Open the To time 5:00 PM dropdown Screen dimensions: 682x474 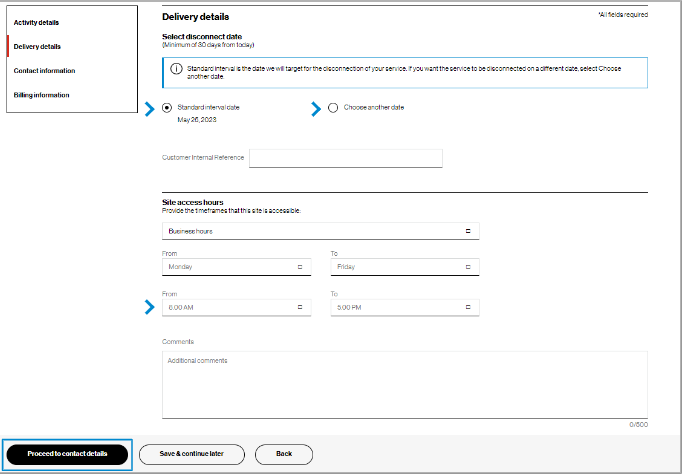click(x=405, y=307)
